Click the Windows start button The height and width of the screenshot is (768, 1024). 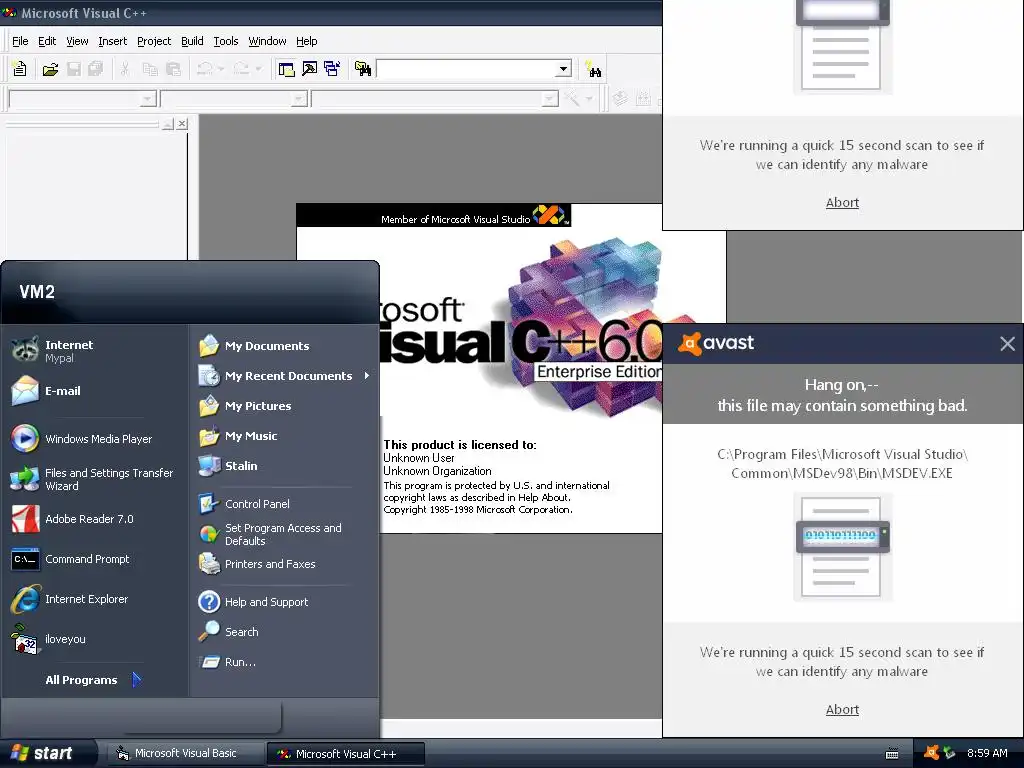click(x=46, y=754)
